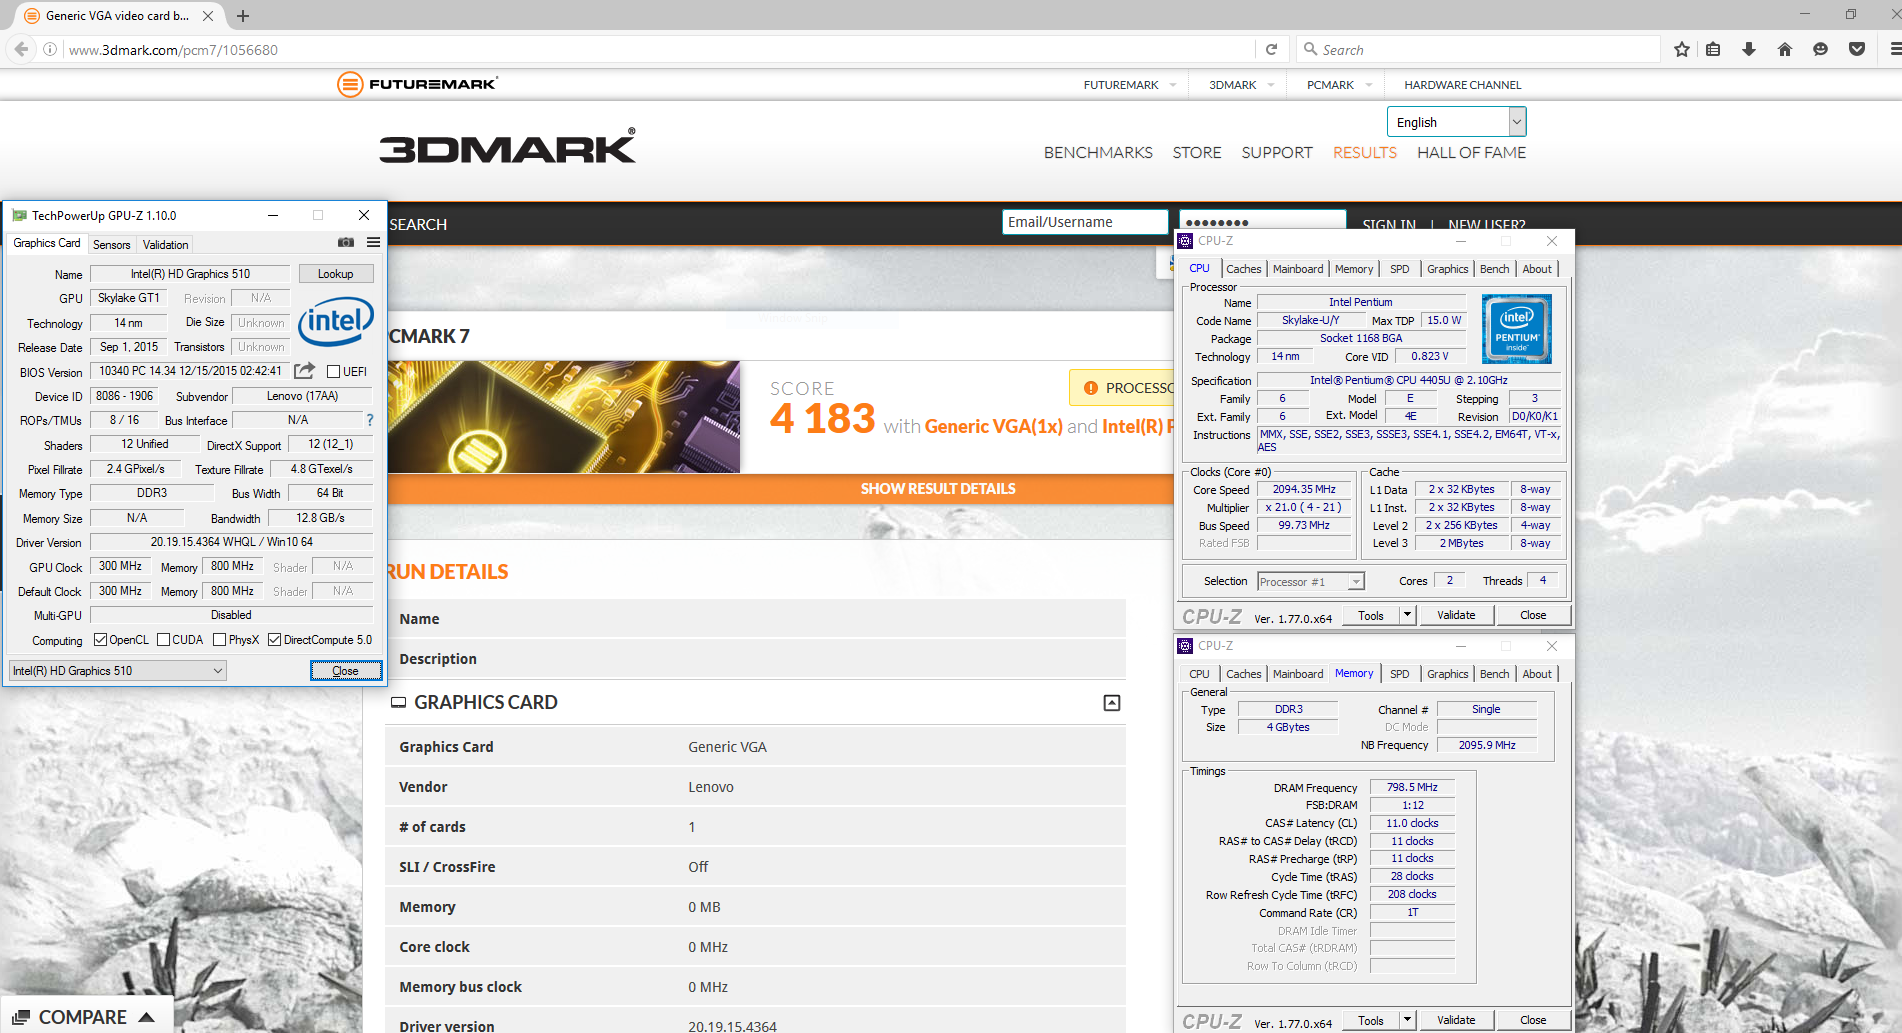Open the Processor #1 selection dropdown
1902x1033 pixels.
click(x=1311, y=581)
